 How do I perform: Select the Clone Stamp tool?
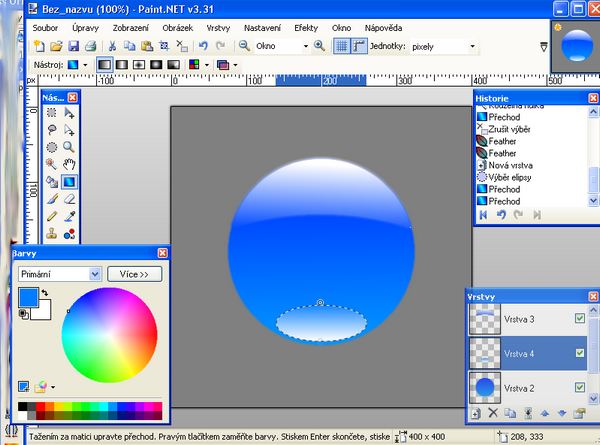(x=51, y=233)
